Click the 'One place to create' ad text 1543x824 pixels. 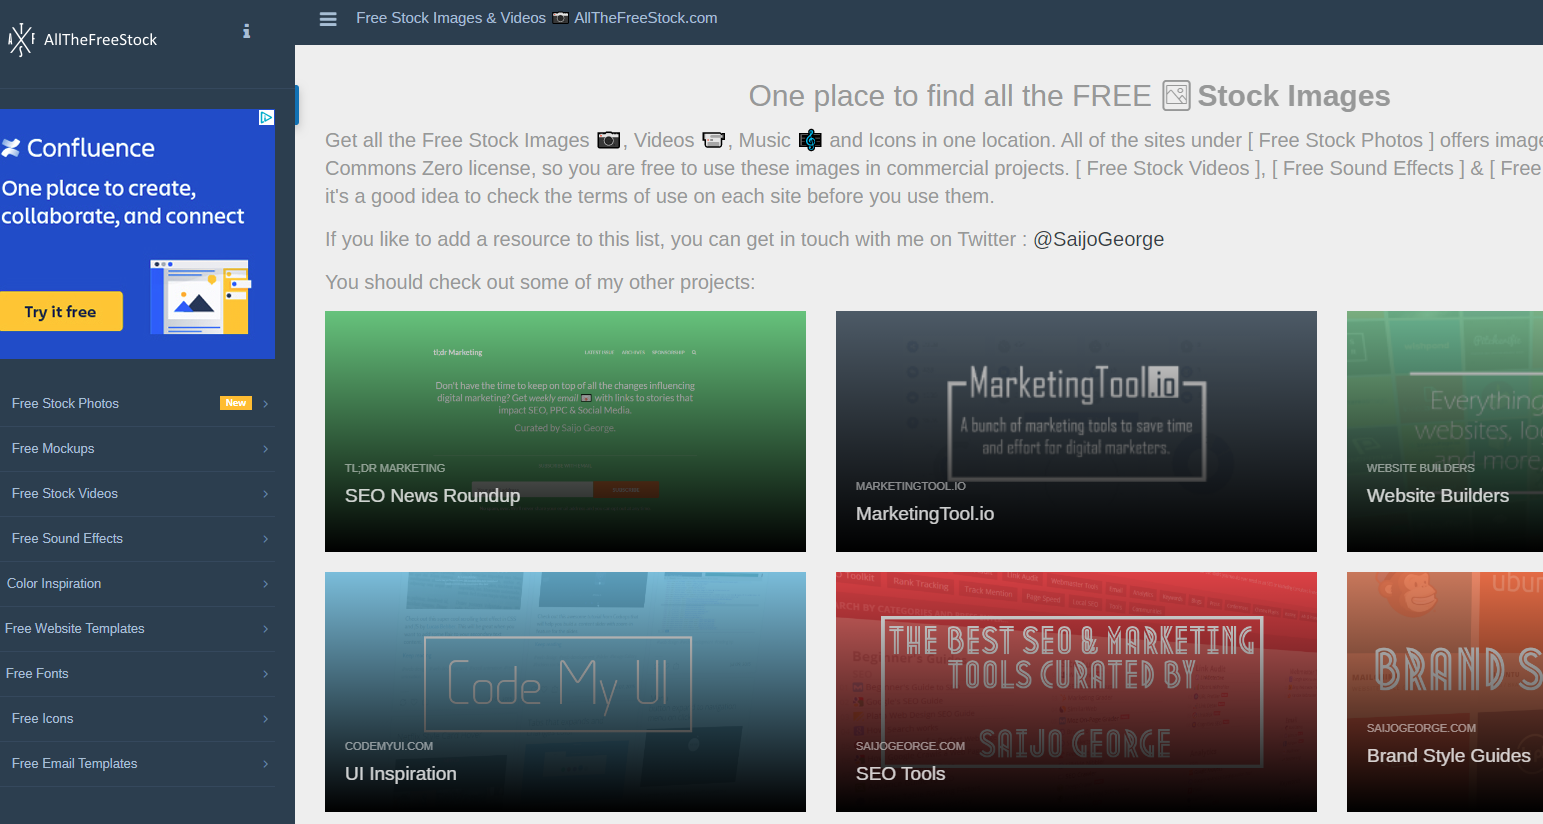(123, 202)
